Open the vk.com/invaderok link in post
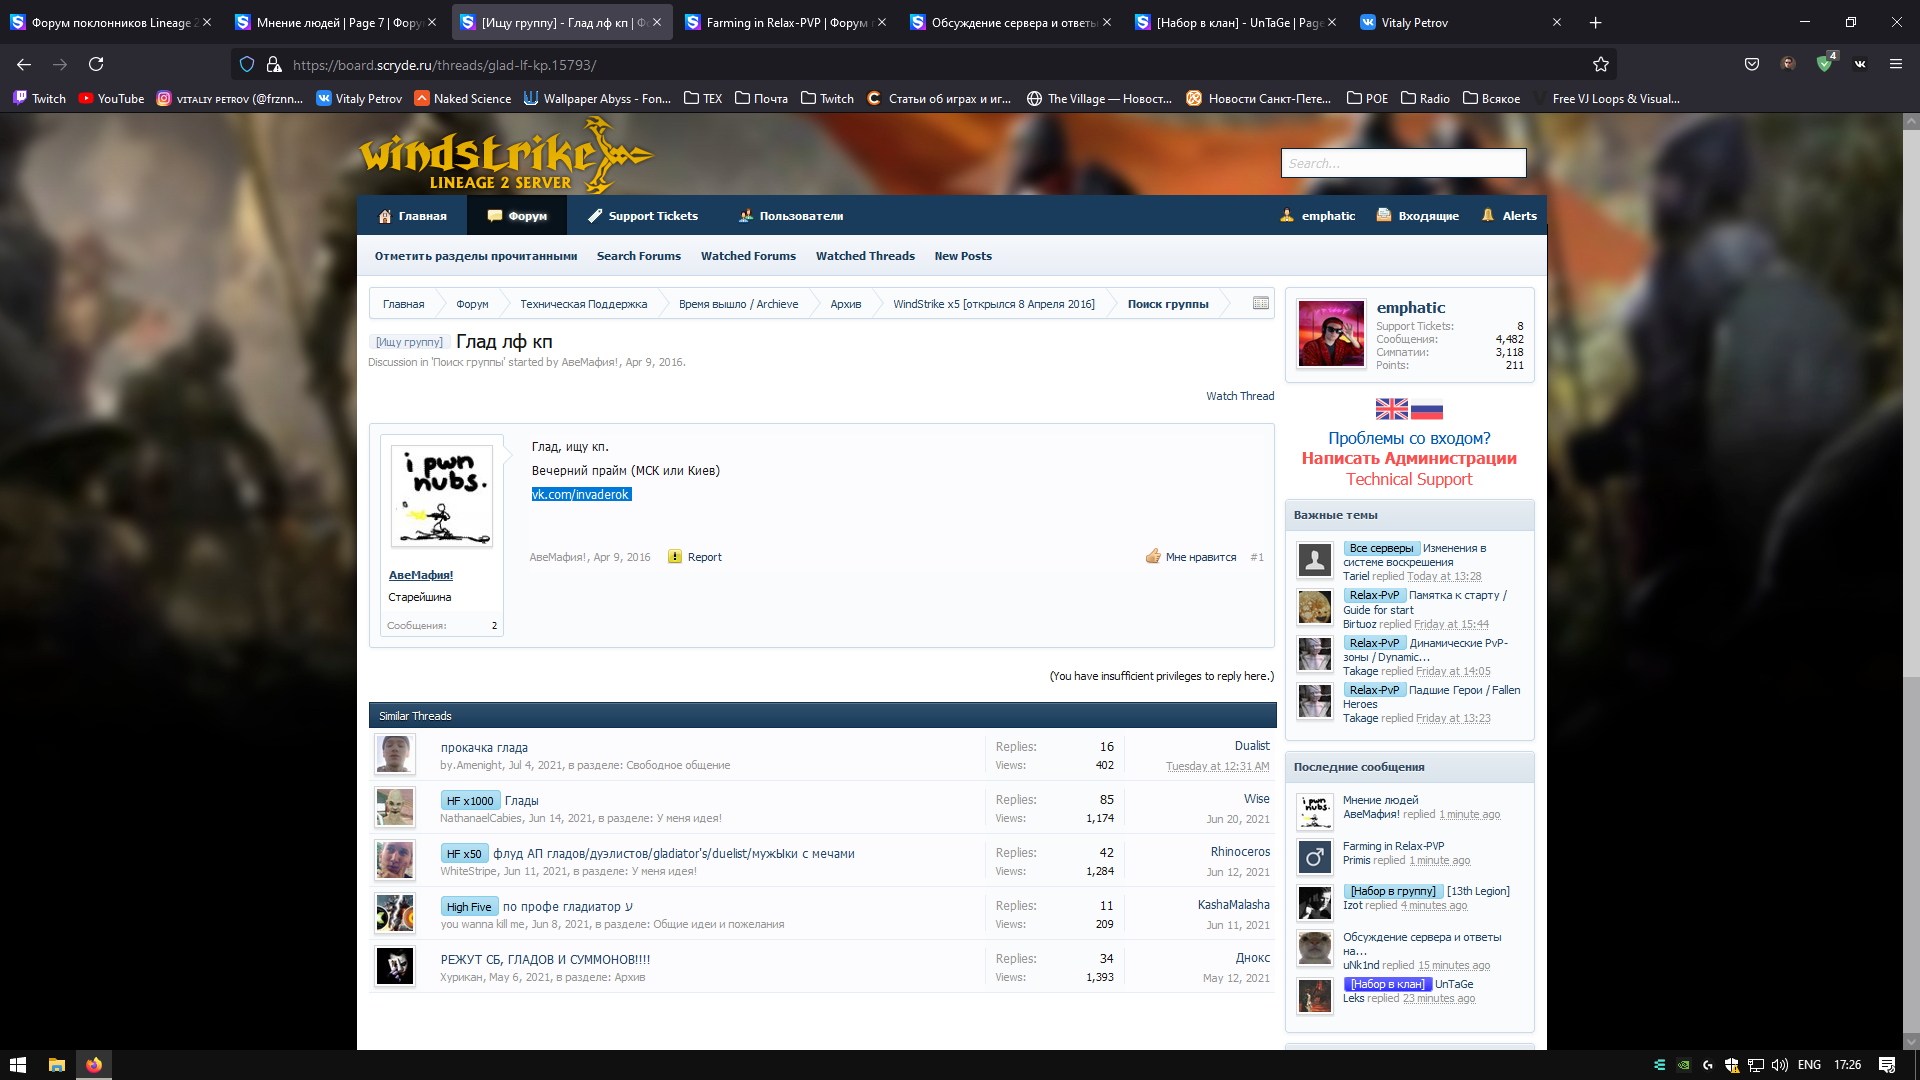The height and width of the screenshot is (1080, 1920). click(581, 495)
